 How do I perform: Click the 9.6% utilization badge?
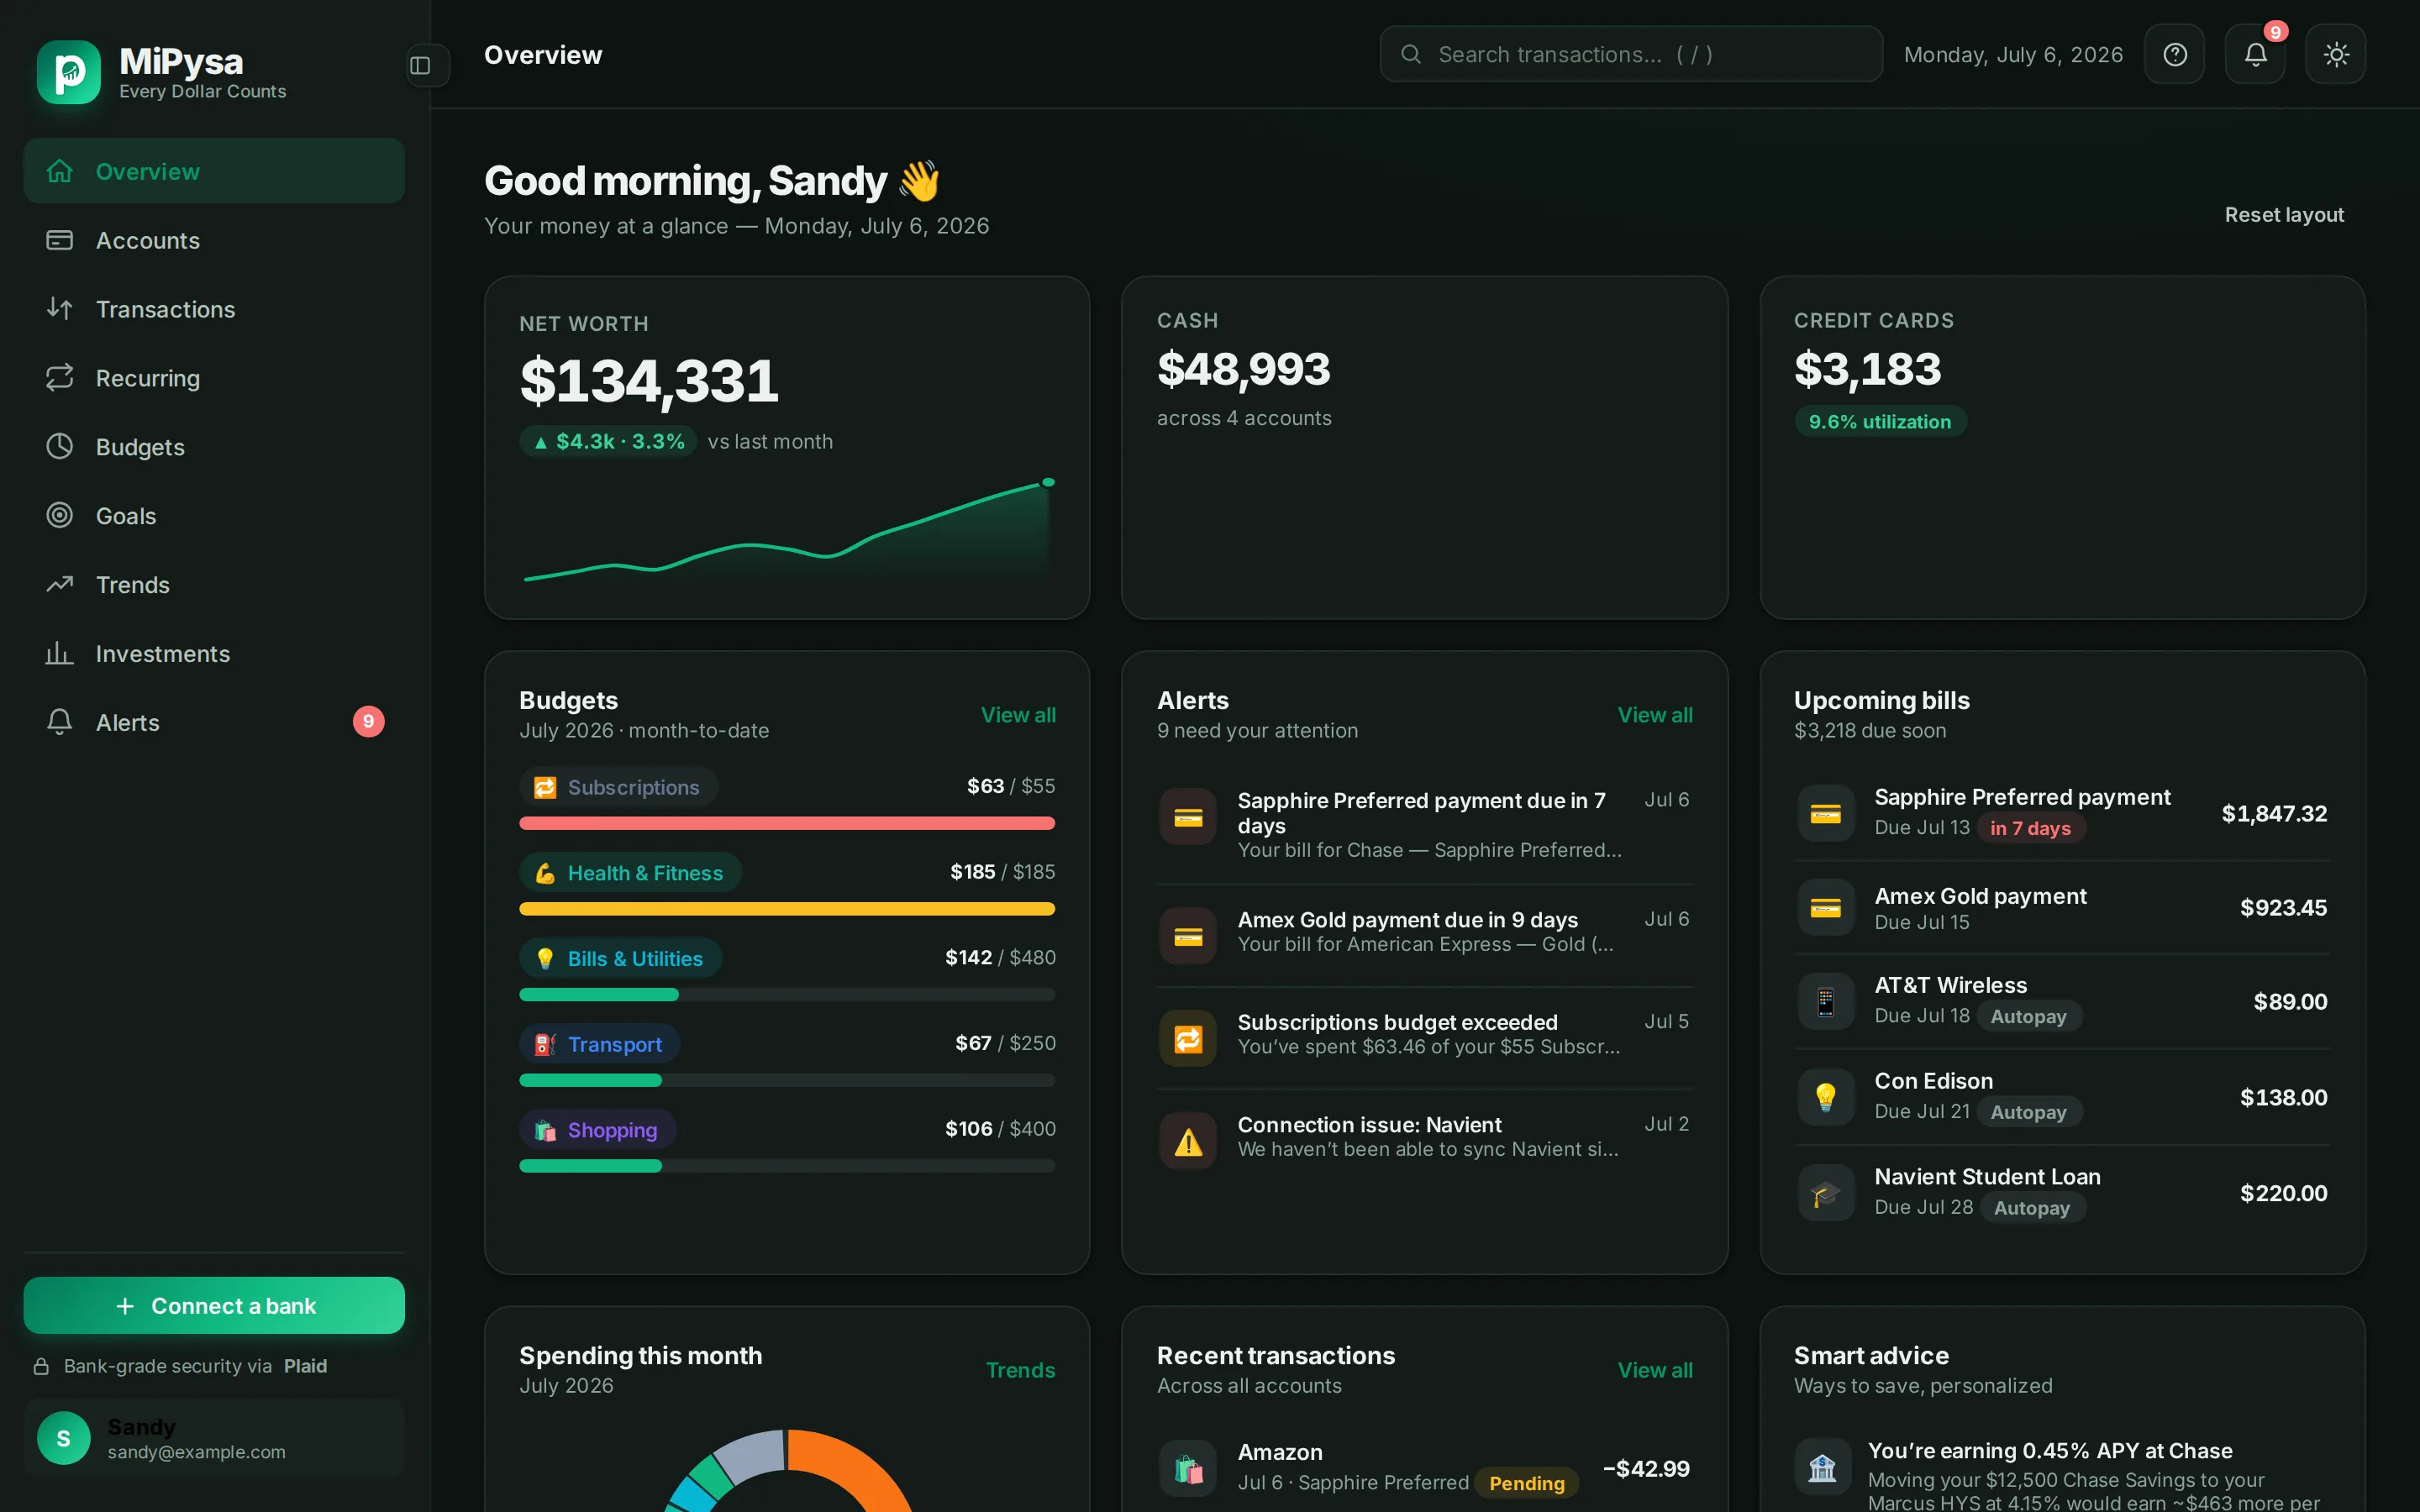click(x=1880, y=421)
